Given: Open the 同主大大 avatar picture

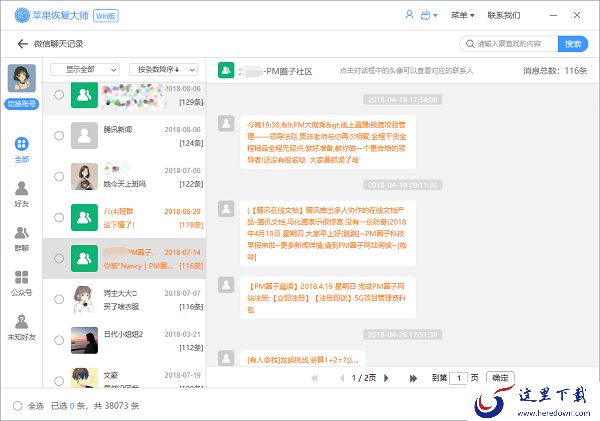Looking at the screenshot, I should click(85, 299).
